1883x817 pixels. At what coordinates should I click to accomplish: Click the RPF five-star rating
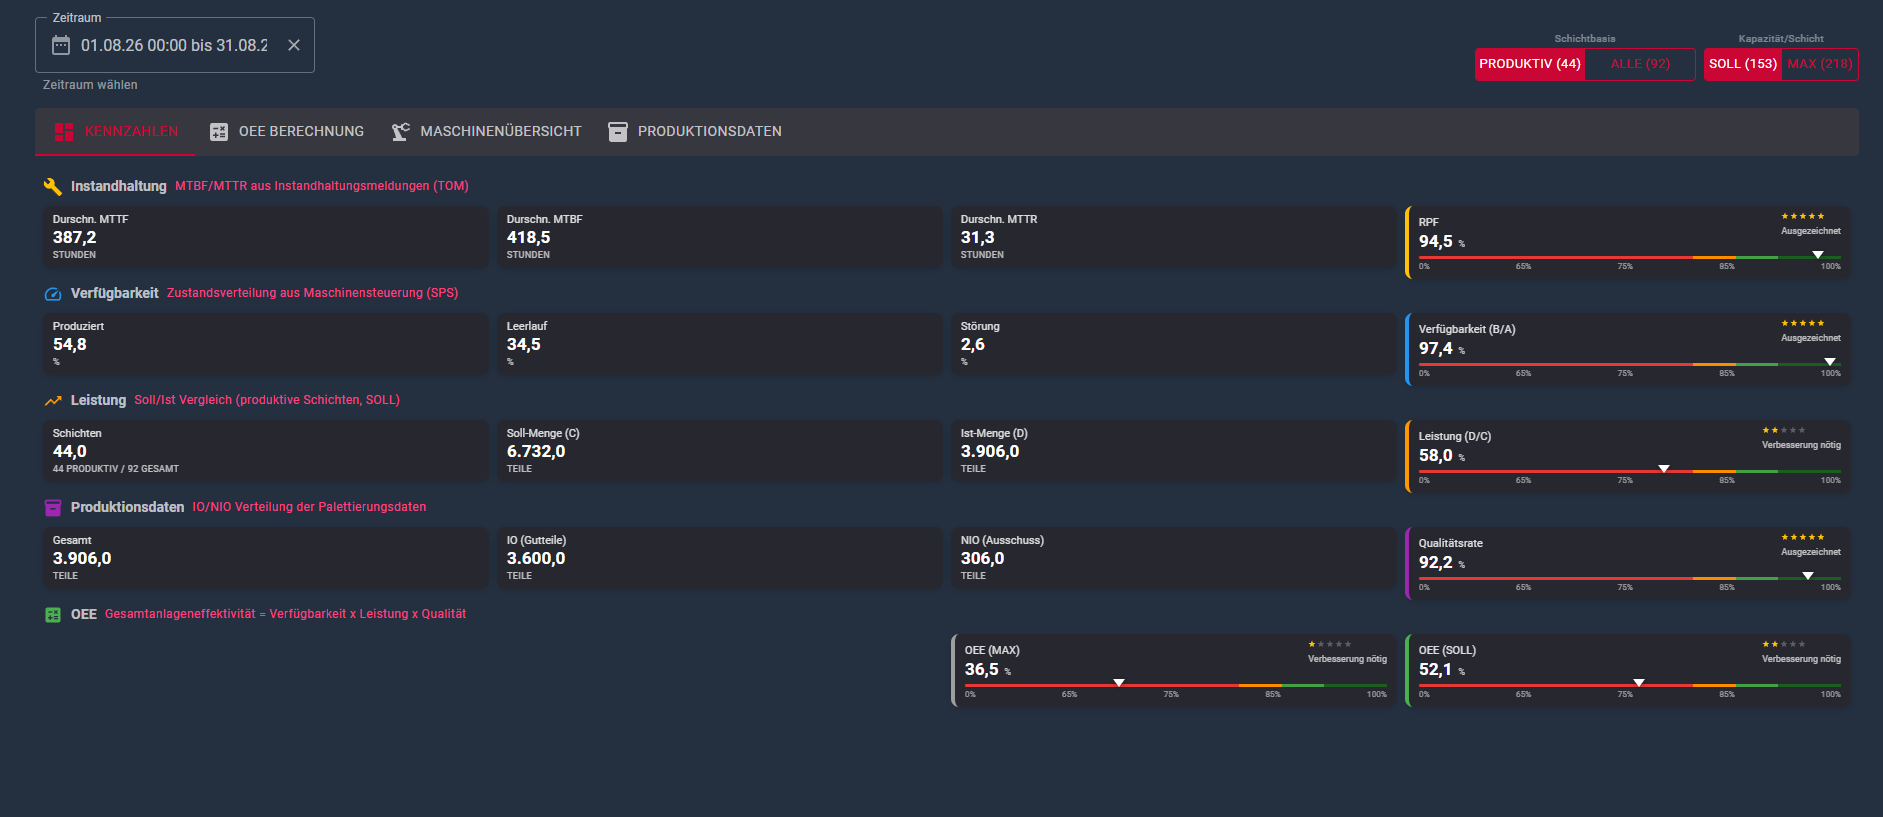[x=1802, y=216]
